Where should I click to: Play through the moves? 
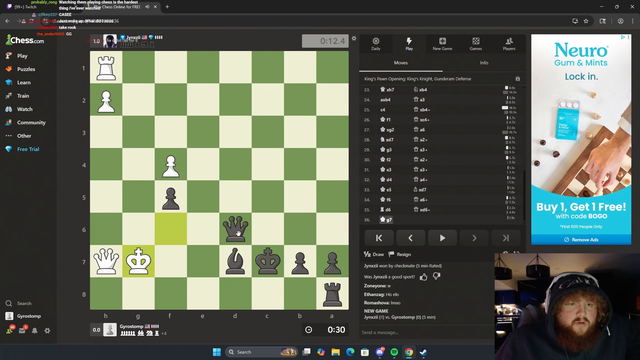442,238
